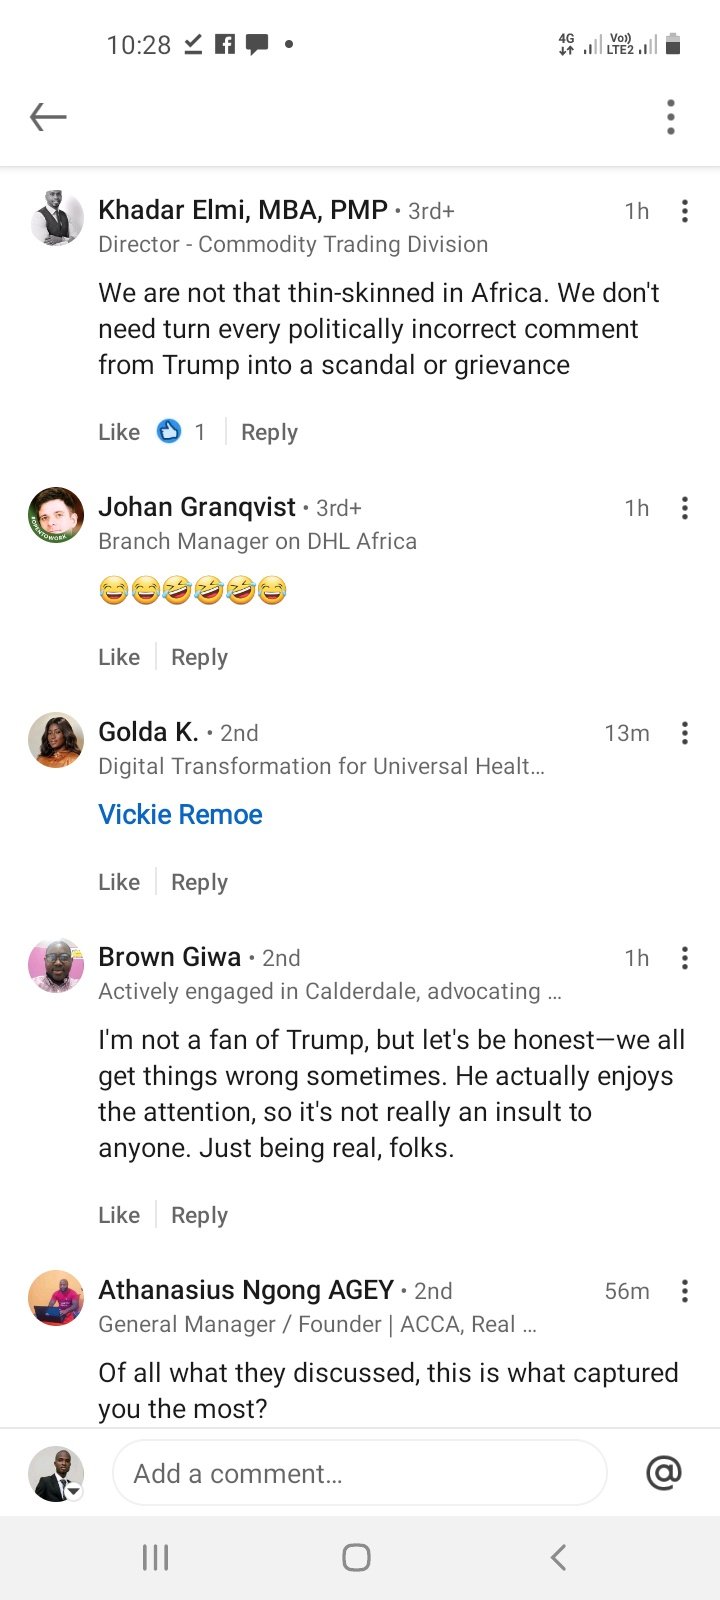The image size is (720, 1600).
Task: Open options menu on Brown Giwa's comment
Action: (685, 958)
